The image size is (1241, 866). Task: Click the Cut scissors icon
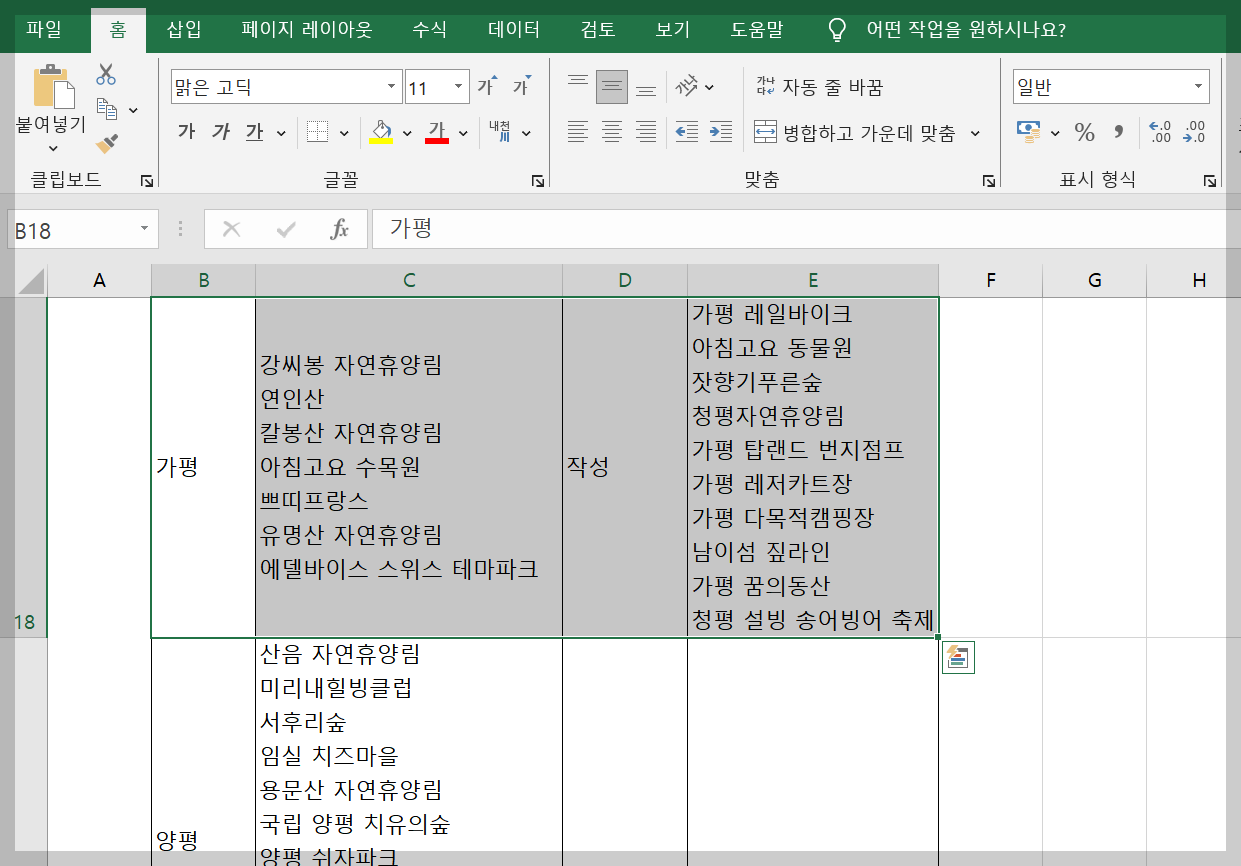(x=104, y=72)
